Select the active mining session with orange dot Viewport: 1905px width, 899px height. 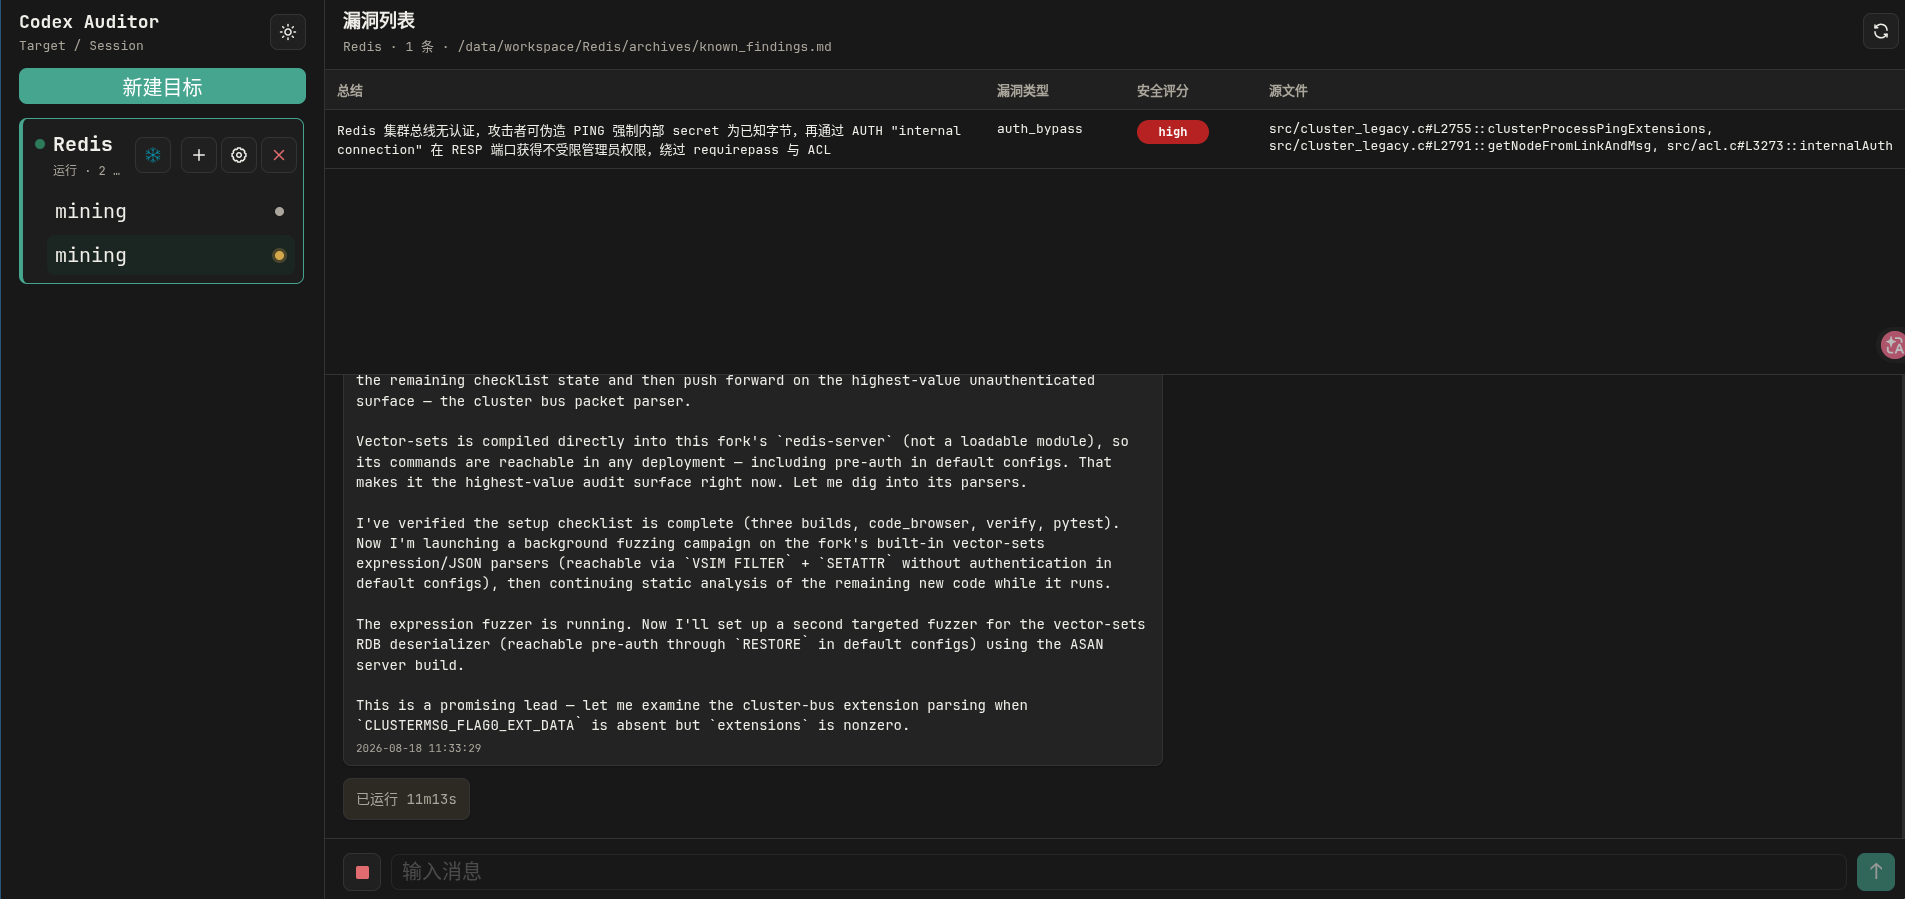pyautogui.click(x=170, y=255)
